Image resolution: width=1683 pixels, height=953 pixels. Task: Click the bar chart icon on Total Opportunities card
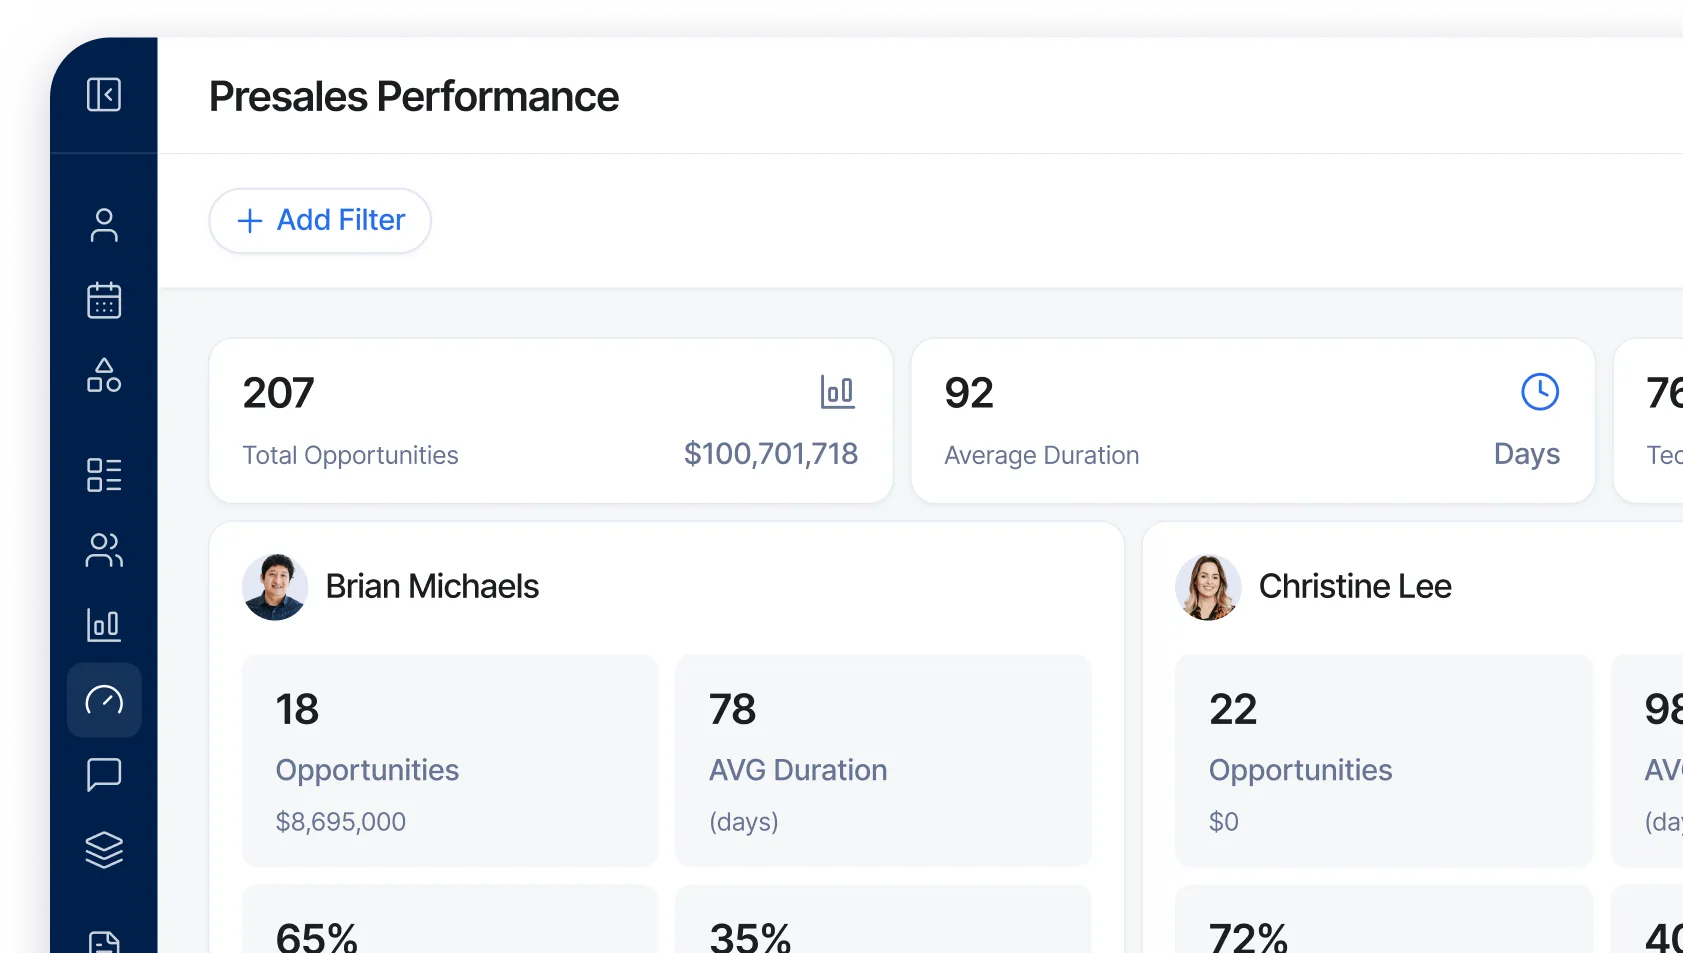(x=838, y=392)
